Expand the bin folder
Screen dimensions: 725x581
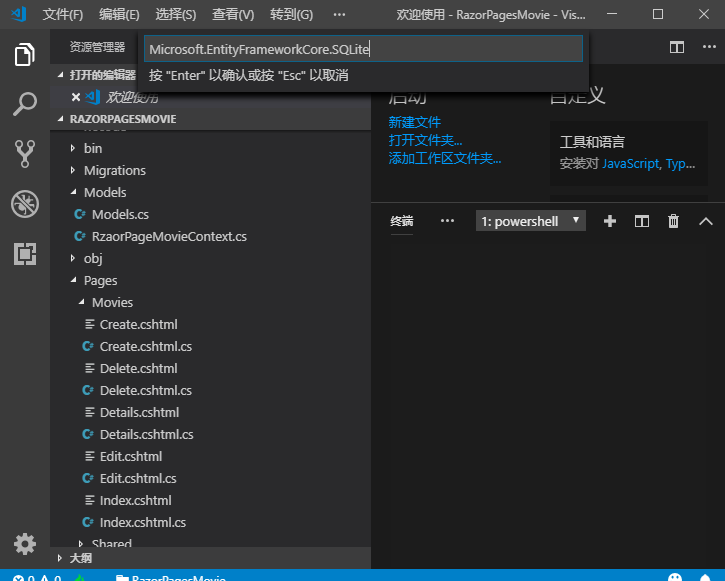(x=73, y=148)
